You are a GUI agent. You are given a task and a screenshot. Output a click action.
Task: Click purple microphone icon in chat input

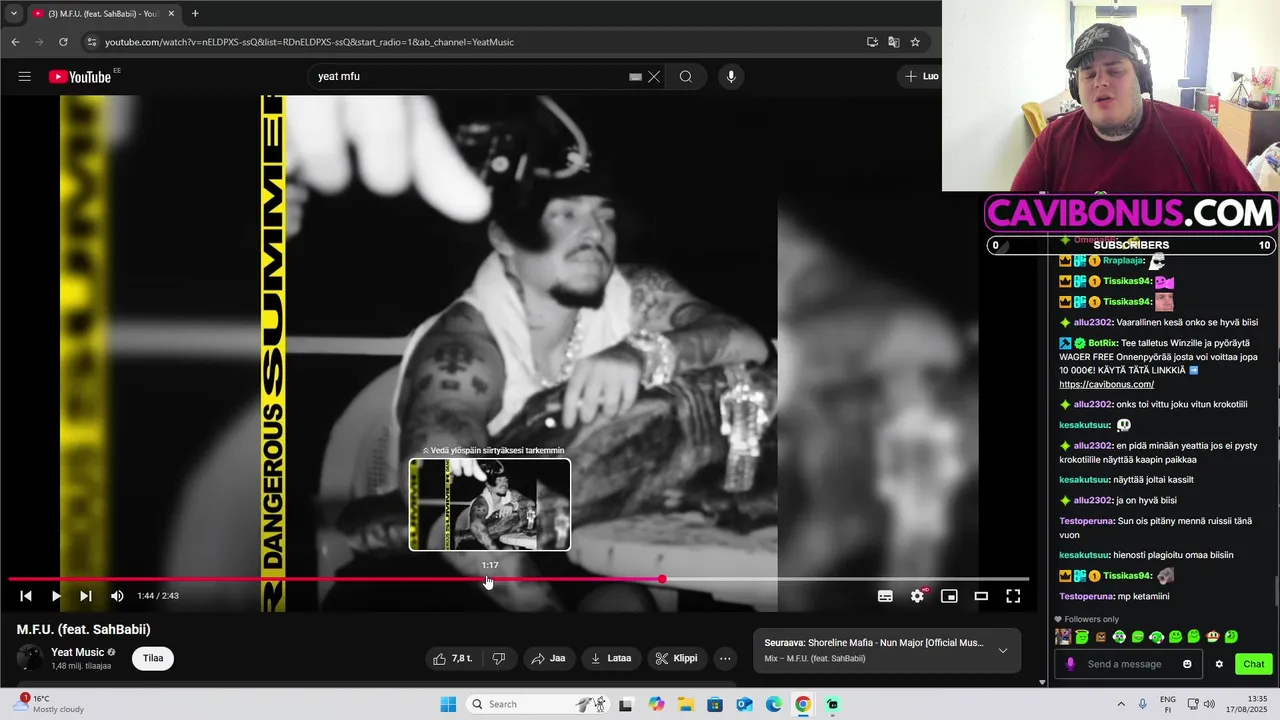coord(1070,664)
